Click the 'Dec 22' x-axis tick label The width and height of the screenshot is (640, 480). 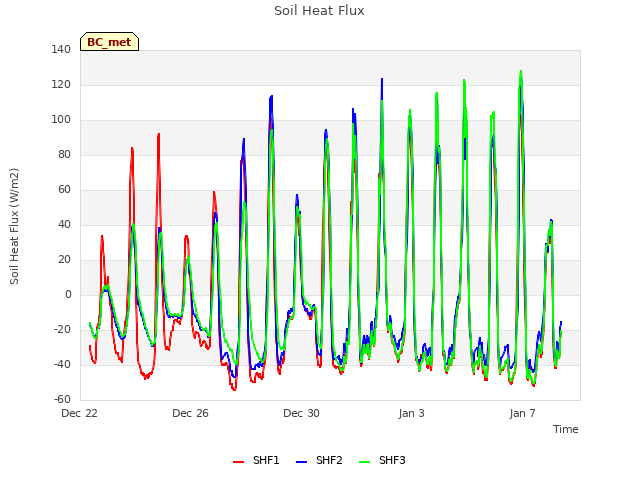[x=79, y=413]
